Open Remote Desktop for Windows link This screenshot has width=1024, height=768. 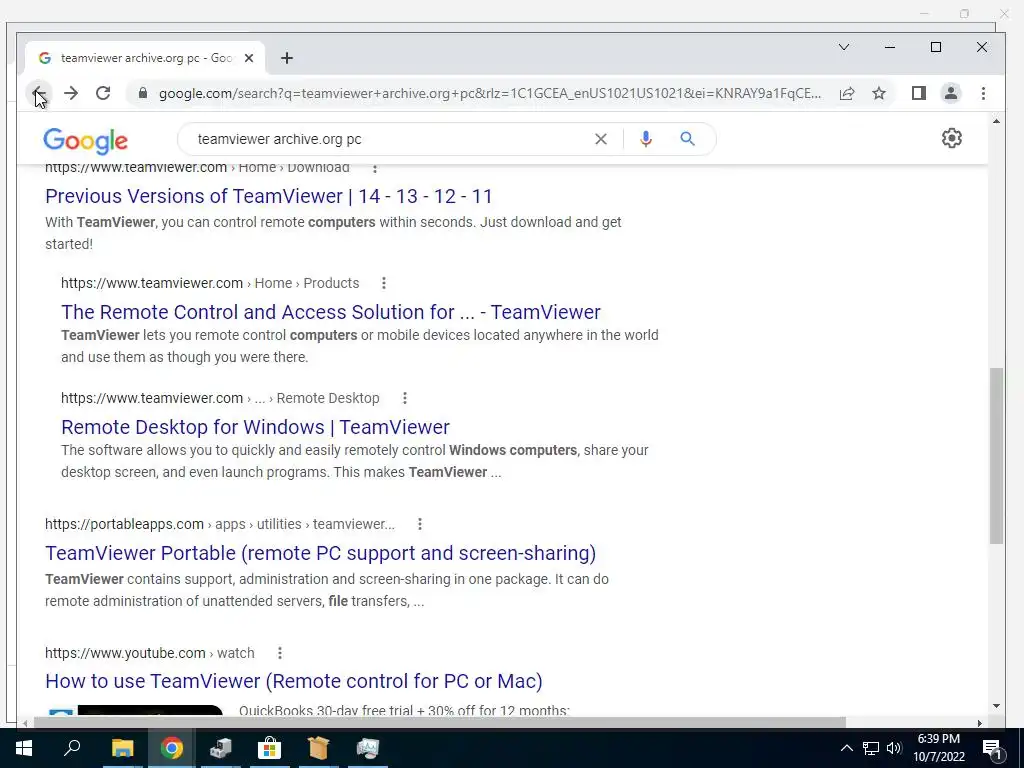tap(255, 426)
